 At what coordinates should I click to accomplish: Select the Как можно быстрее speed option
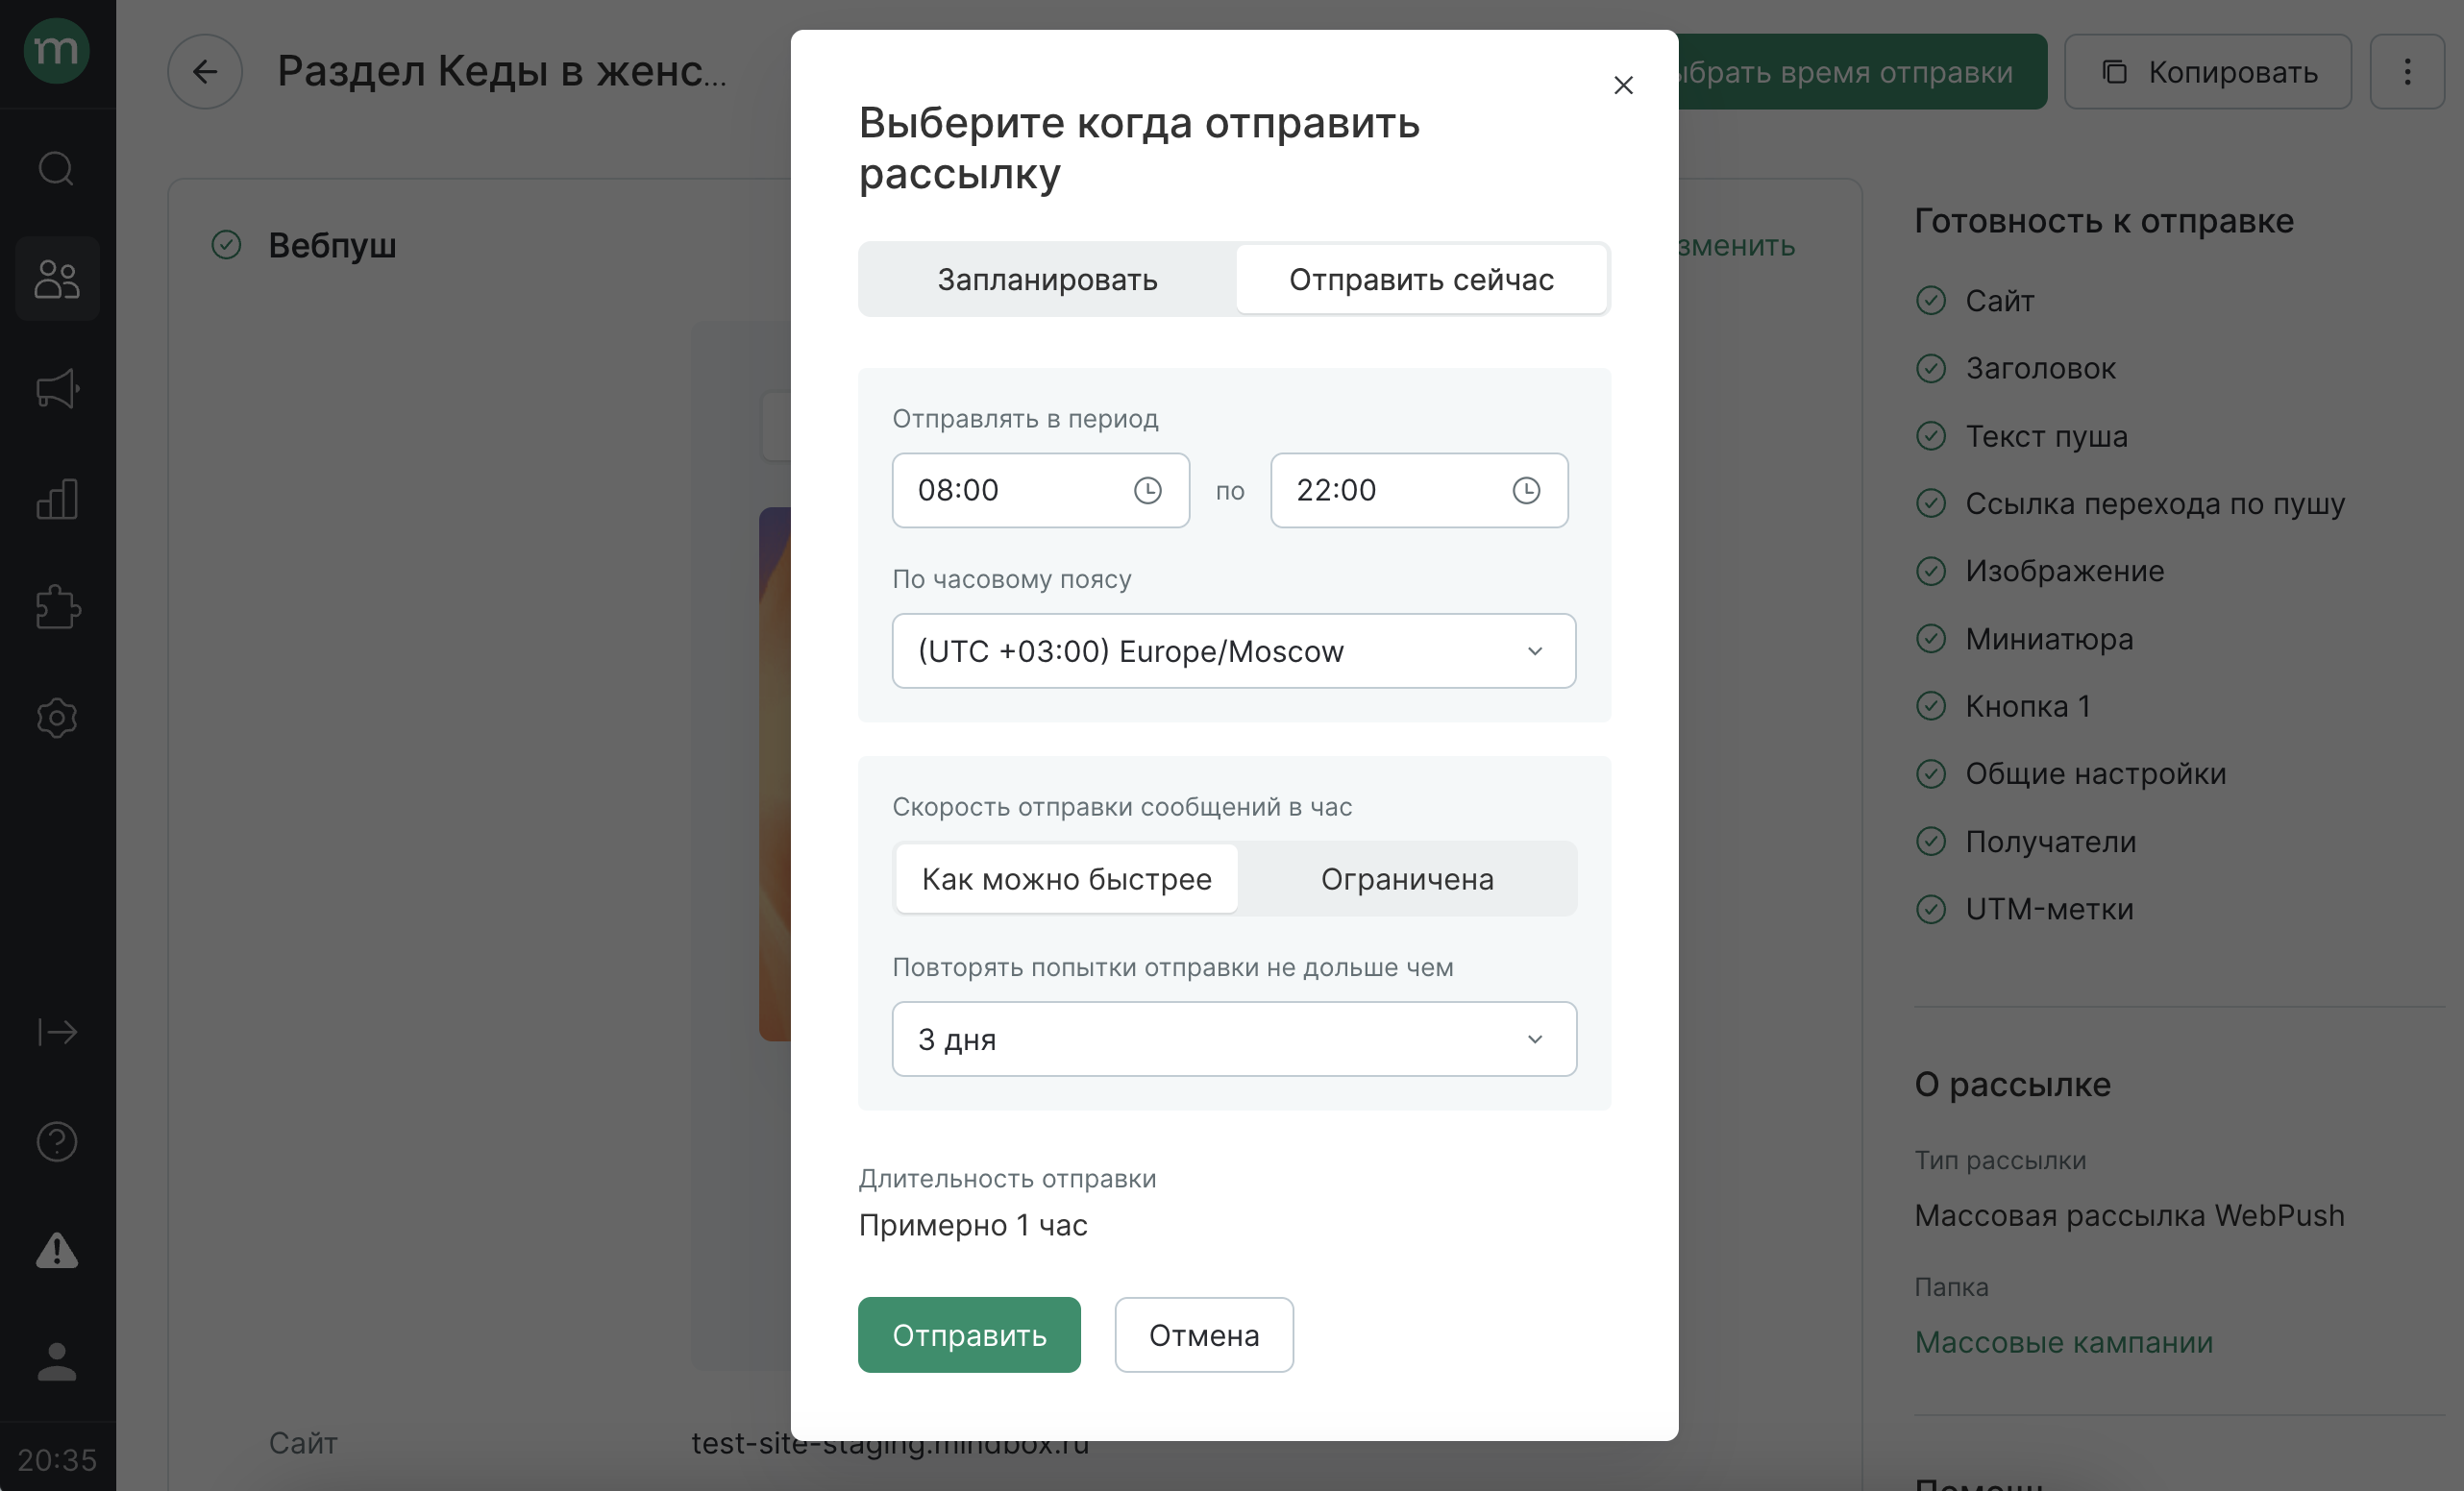[1066, 879]
